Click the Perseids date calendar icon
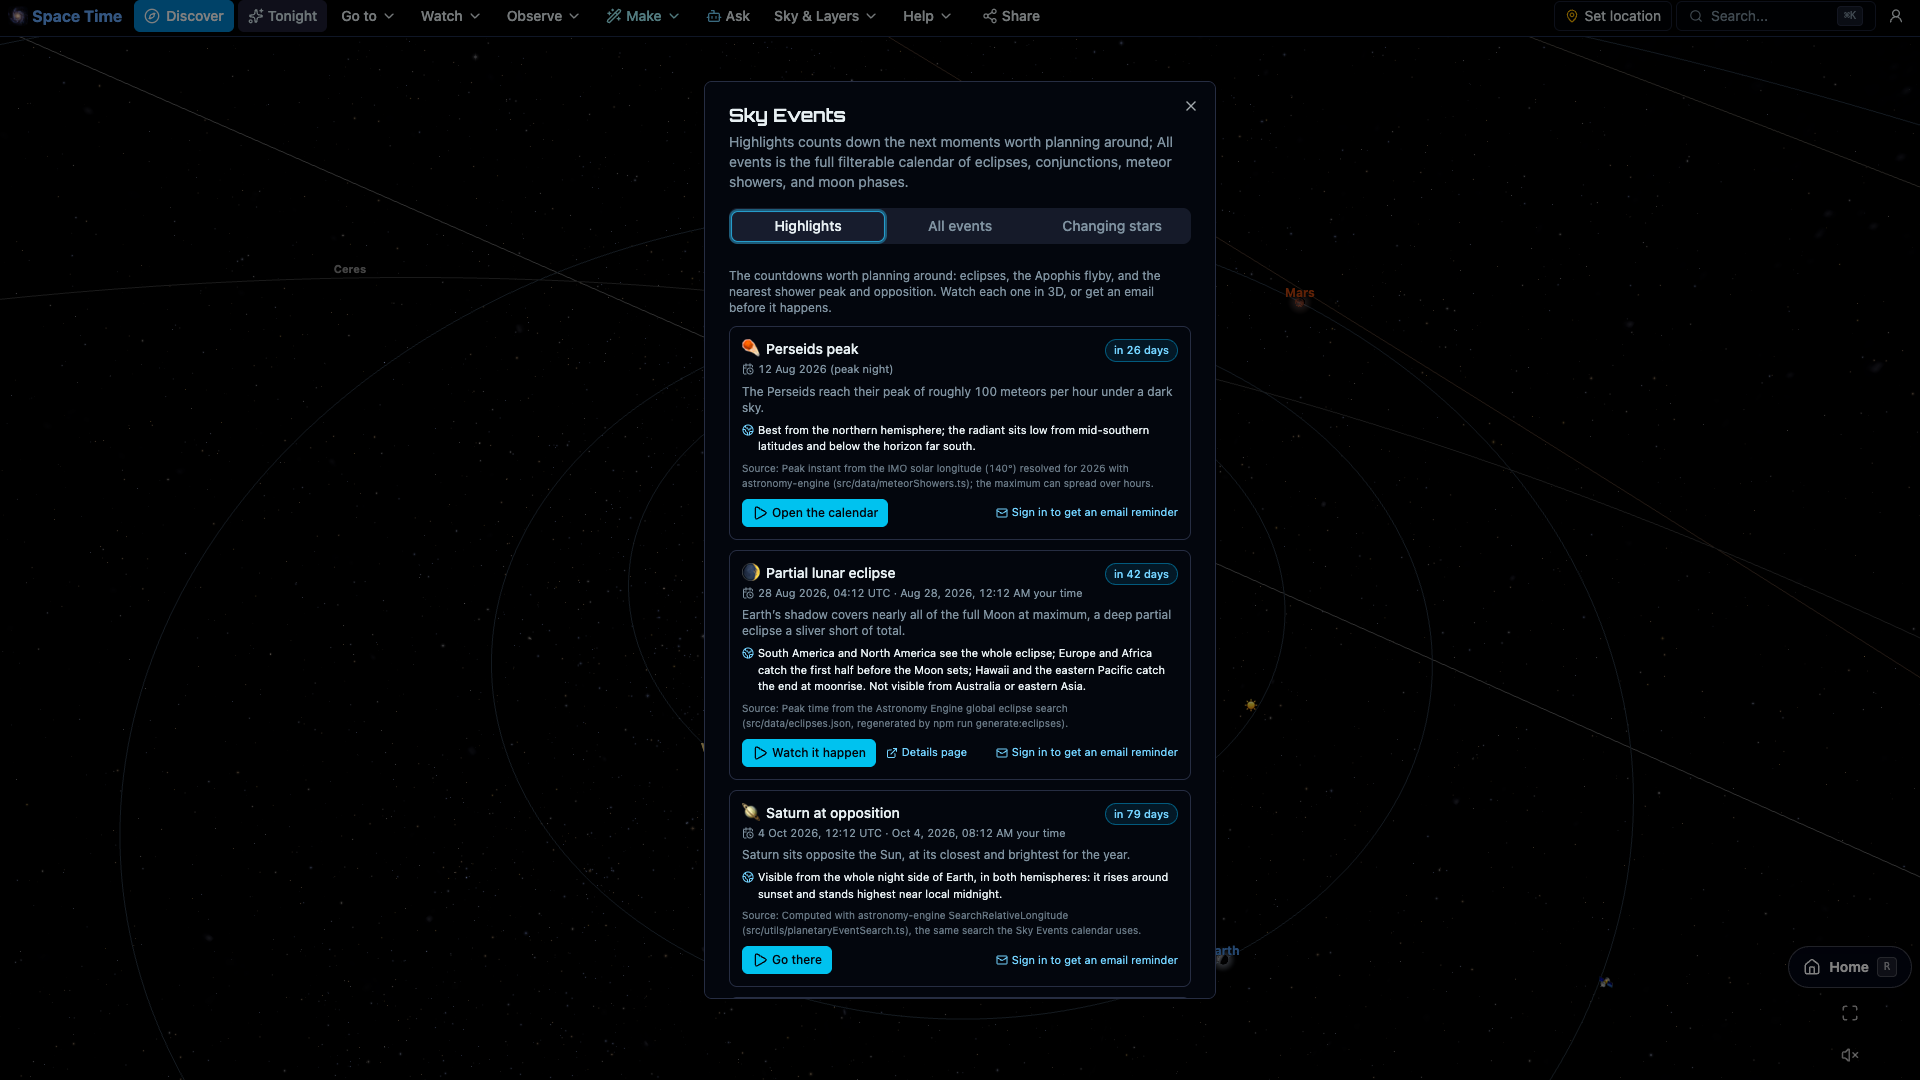Image resolution: width=1920 pixels, height=1080 pixels. (748, 369)
